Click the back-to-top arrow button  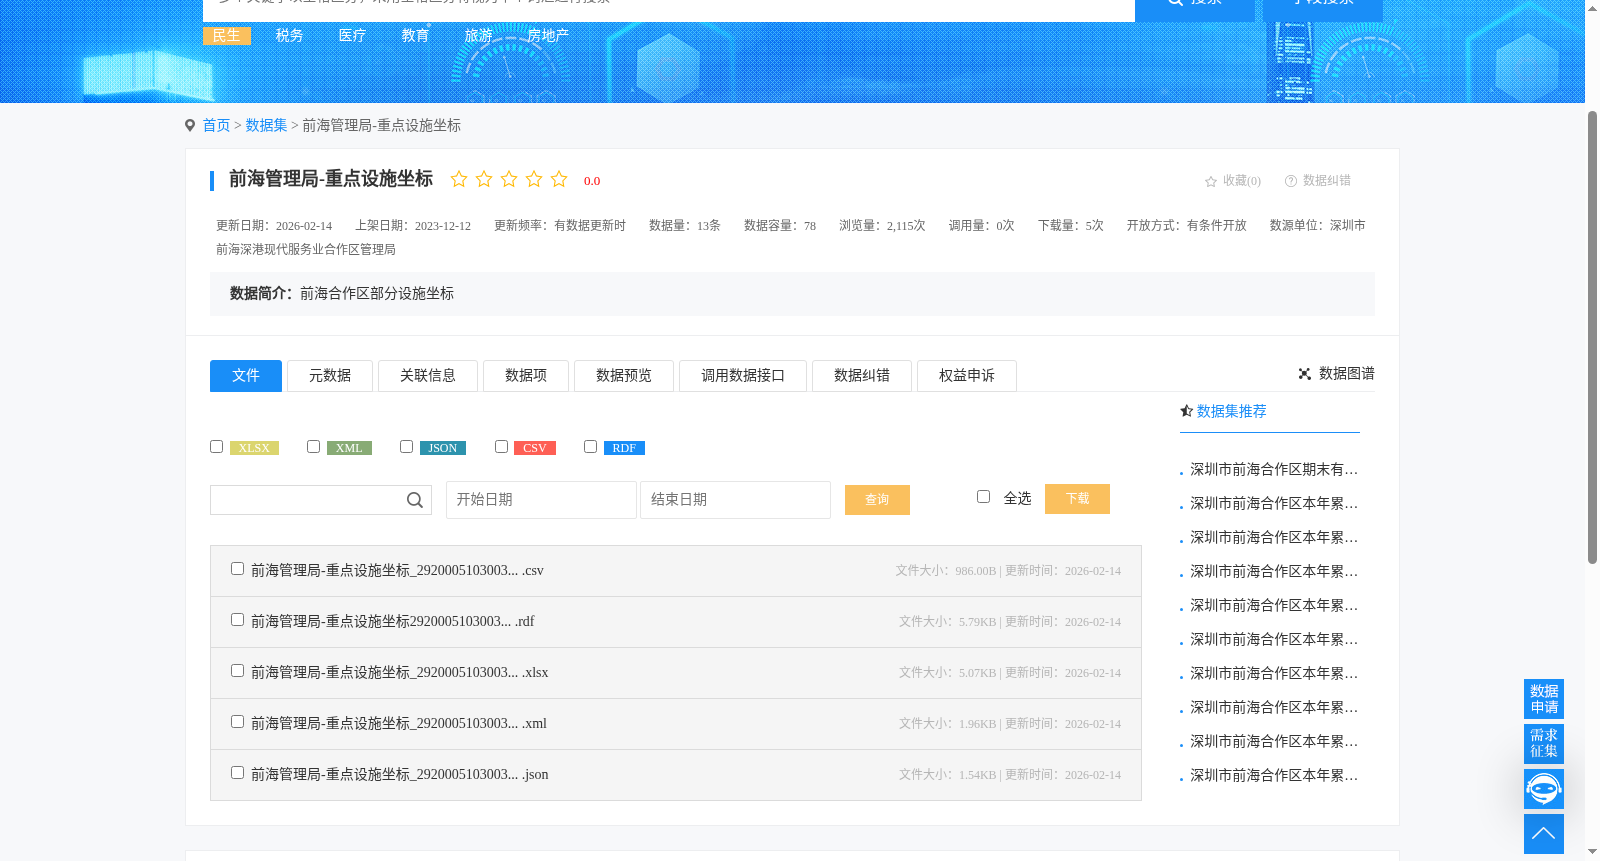pyautogui.click(x=1544, y=834)
